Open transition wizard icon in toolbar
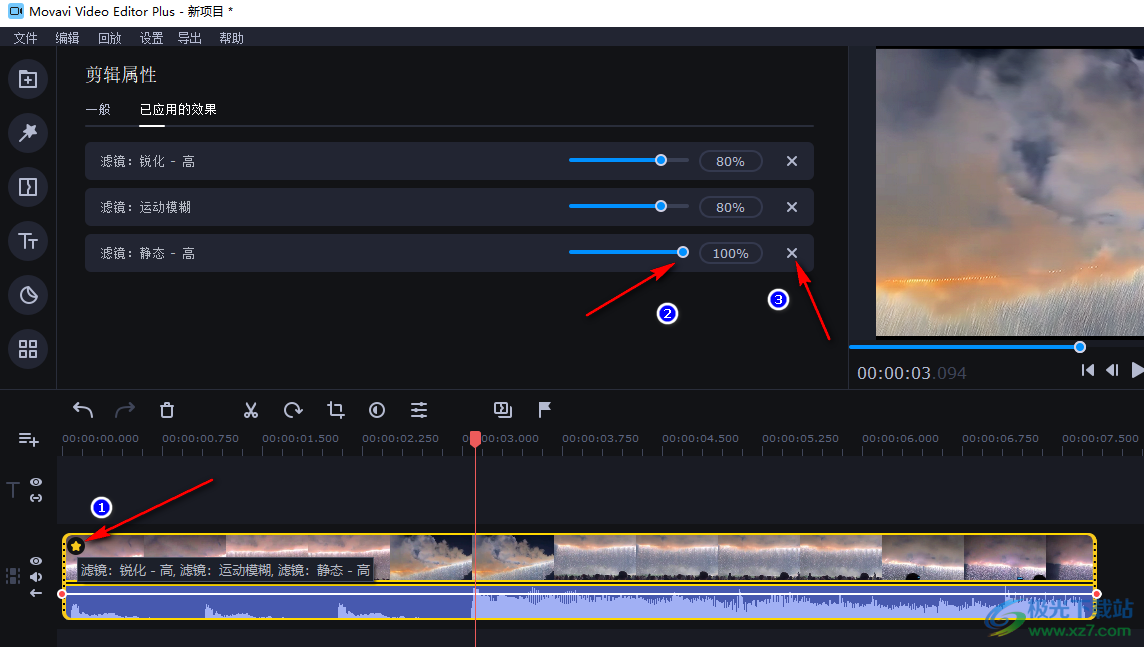This screenshot has height=647, width=1144. pos(503,410)
